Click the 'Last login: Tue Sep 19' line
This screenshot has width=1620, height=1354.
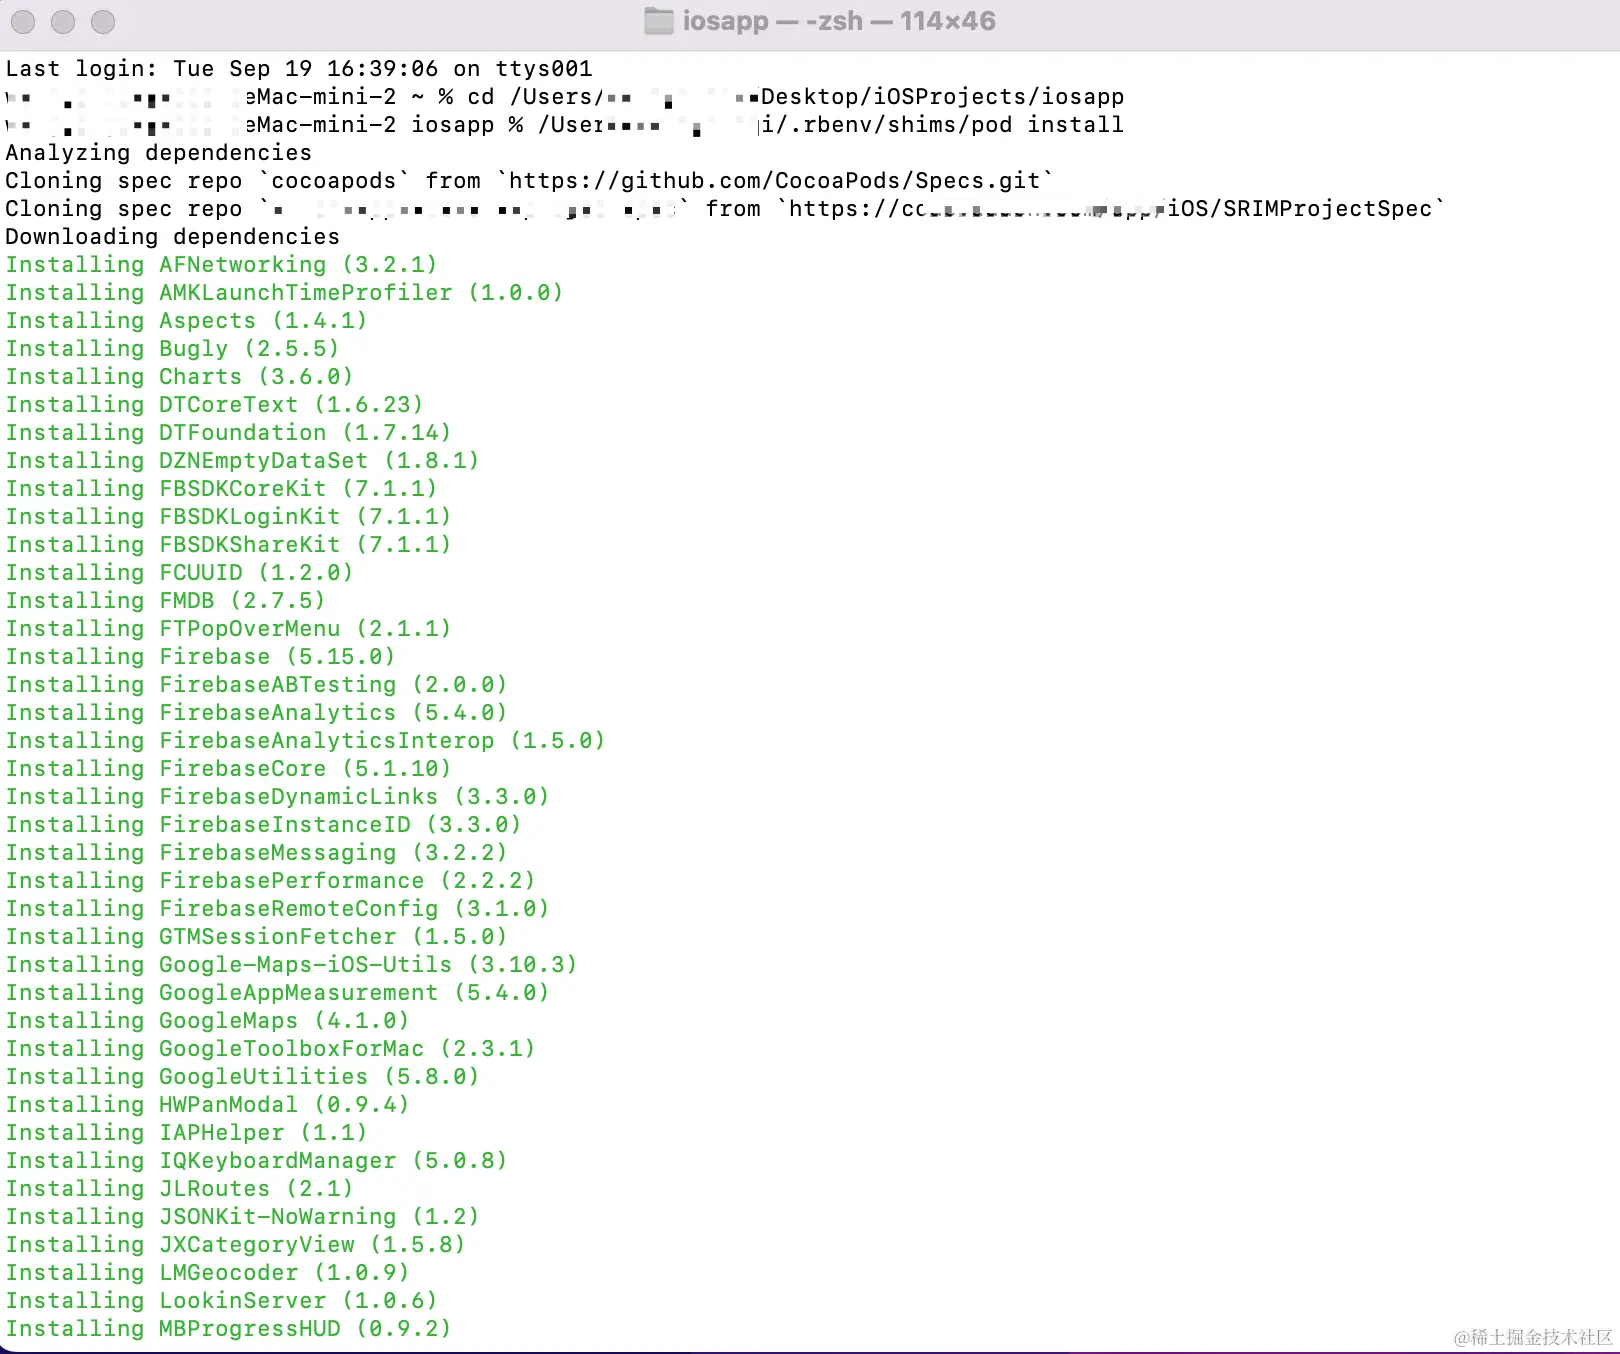tap(299, 69)
